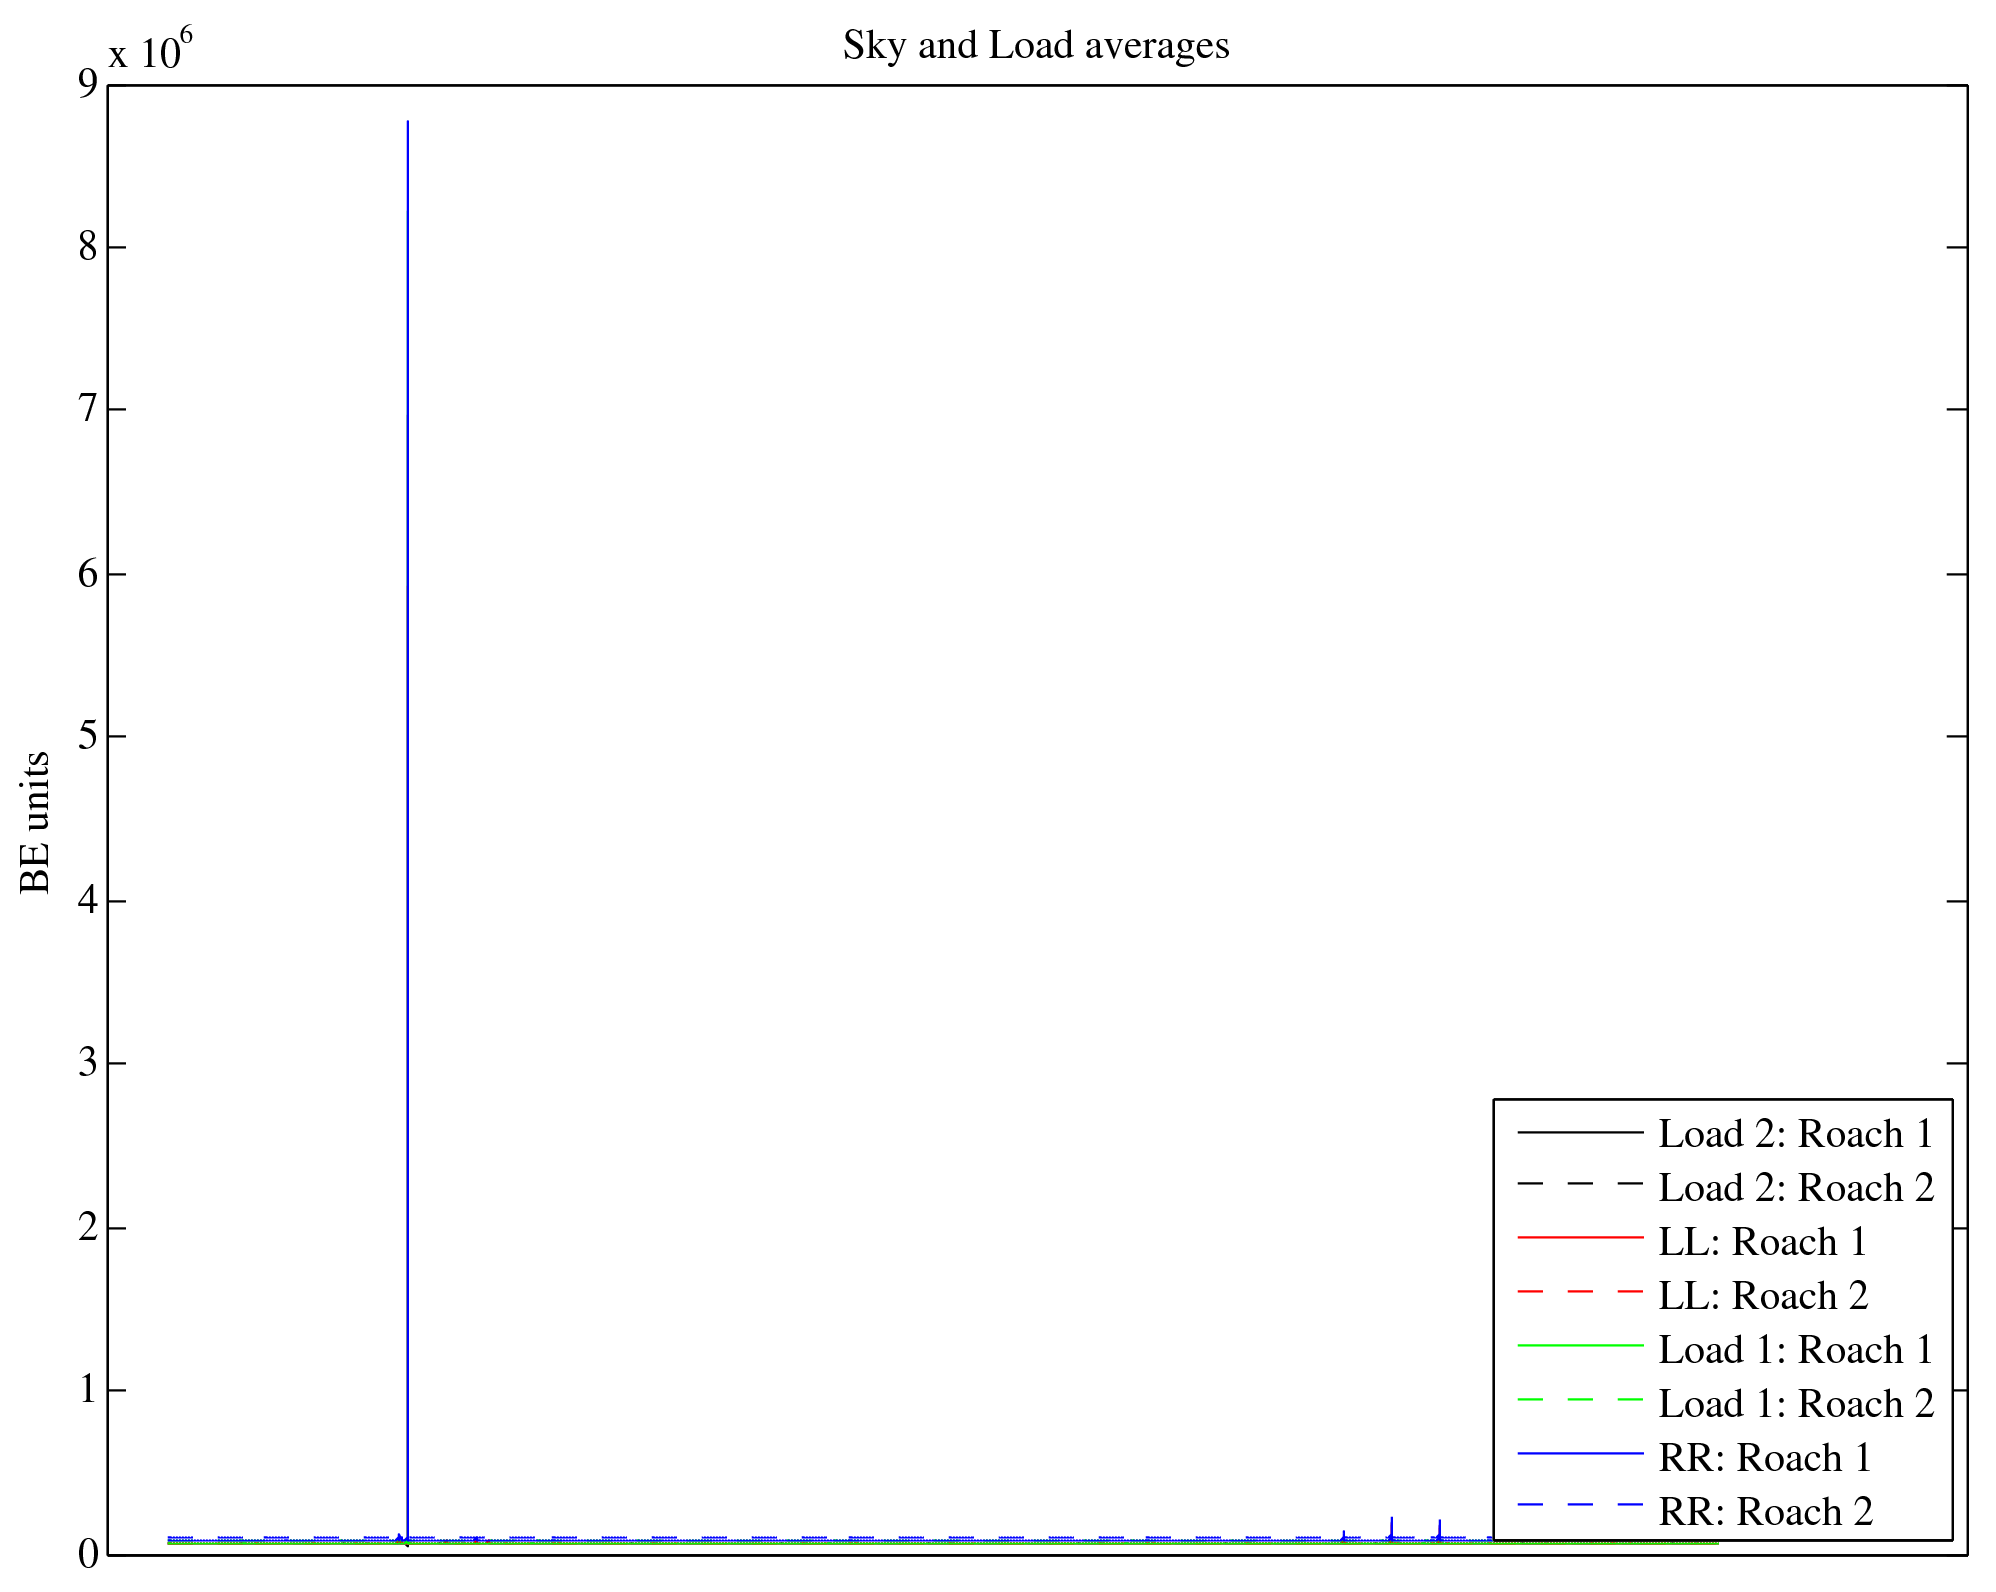Image resolution: width=1996 pixels, height=1592 pixels.
Task: Click the 'LL: Roach 1' legend label
Action: pos(1762,1242)
